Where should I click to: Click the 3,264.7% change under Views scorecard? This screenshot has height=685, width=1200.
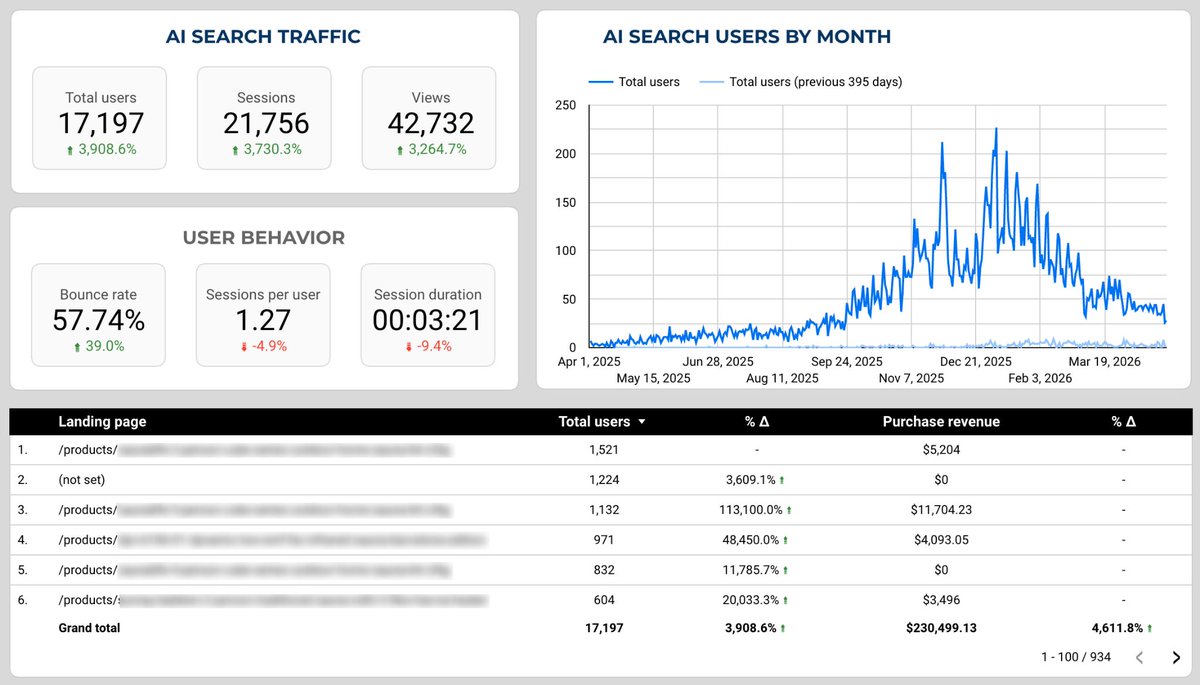click(431, 149)
